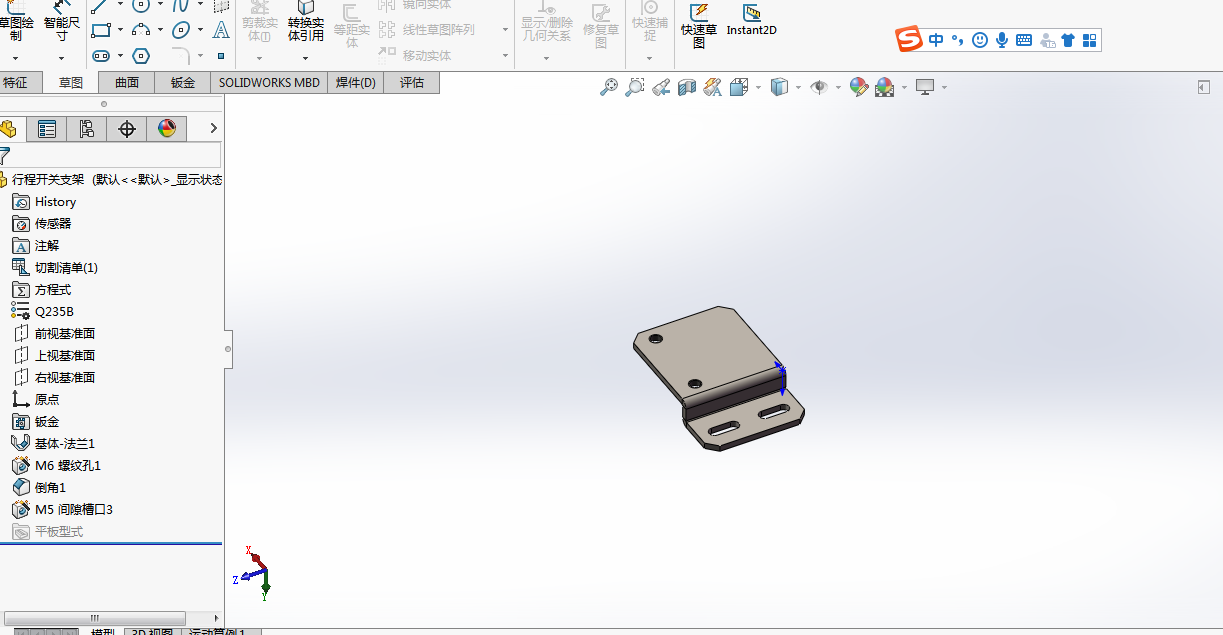Open the ConfigurationManager tab

coord(86,129)
